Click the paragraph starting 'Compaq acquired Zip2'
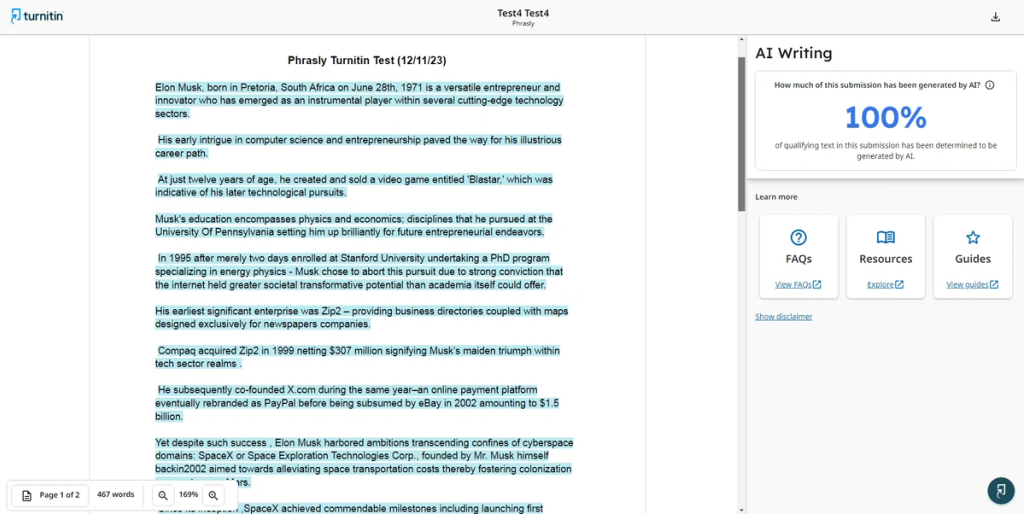Image resolution: width=1024 pixels, height=514 pixels. tap(357, 357)
